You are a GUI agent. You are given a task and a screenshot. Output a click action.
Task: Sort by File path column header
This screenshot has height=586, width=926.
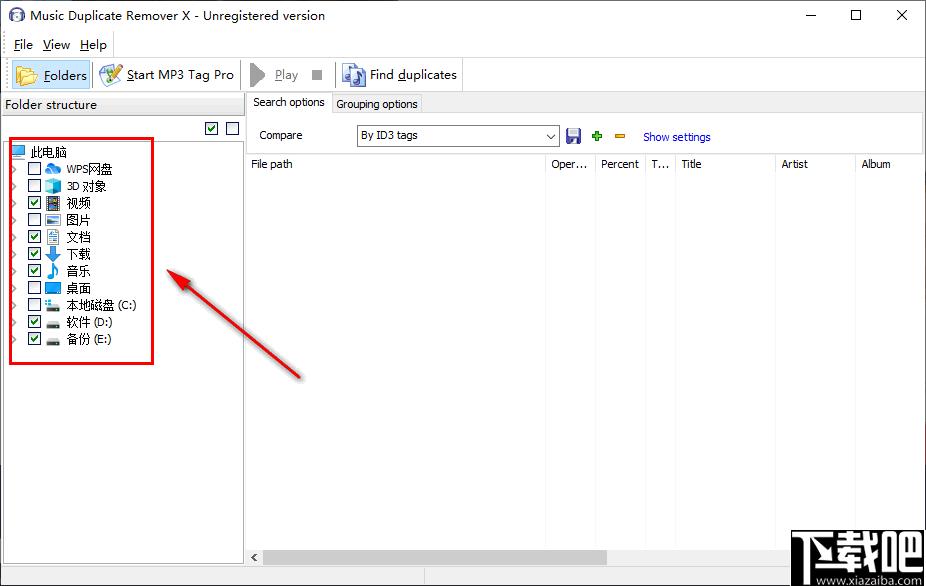coord(396,164)
